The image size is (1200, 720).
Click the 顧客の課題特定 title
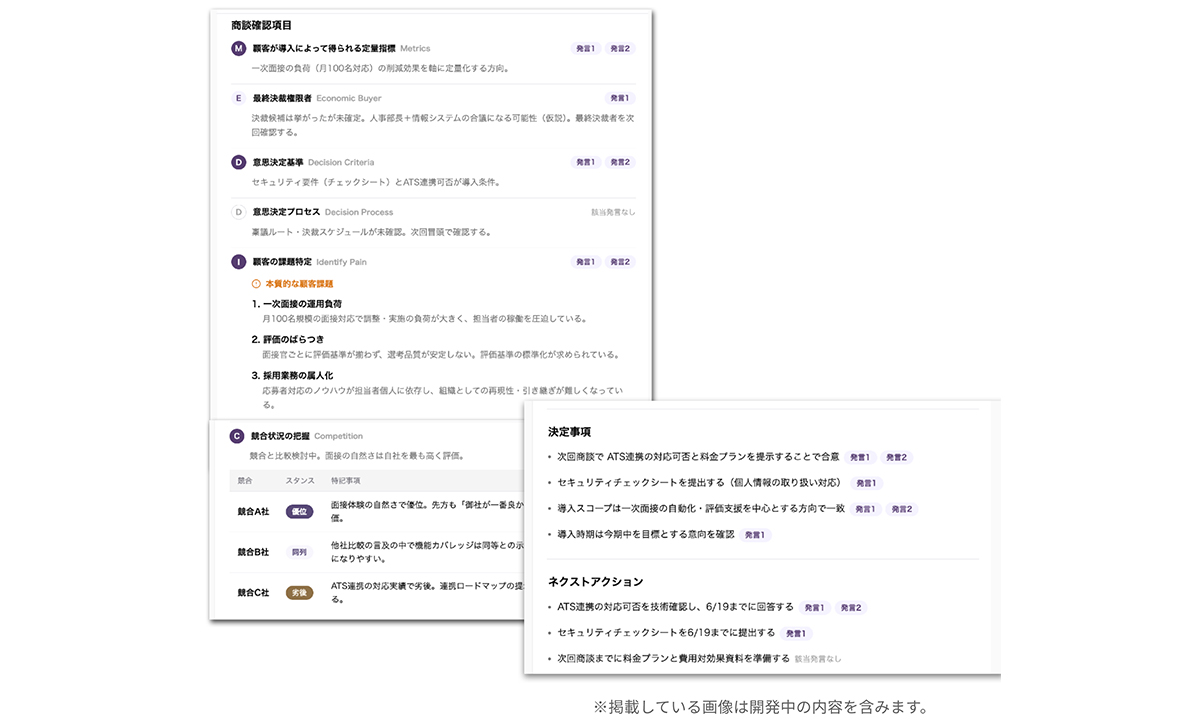tap(282, 262)
